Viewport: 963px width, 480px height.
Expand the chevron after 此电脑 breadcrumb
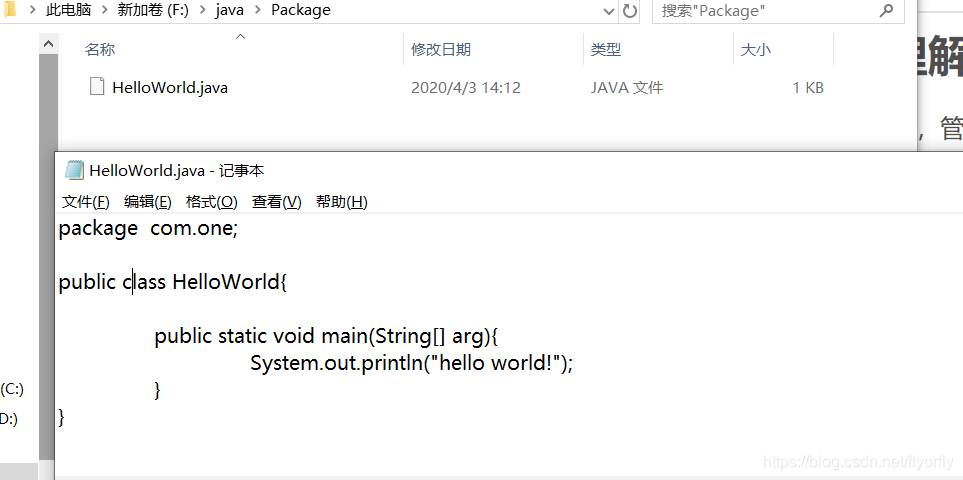click(104, 10)
